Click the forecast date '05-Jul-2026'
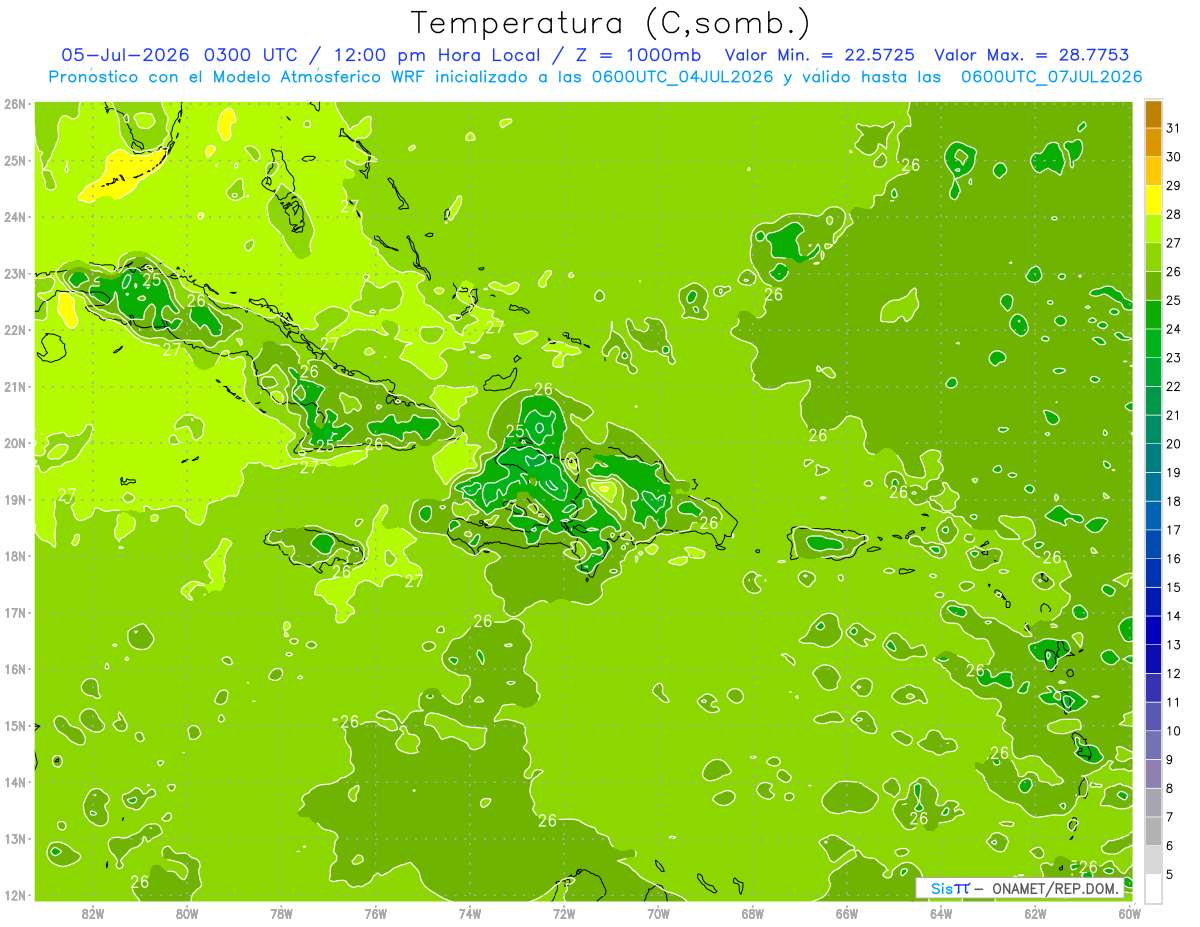1200x927 pixels. (125, 54)
